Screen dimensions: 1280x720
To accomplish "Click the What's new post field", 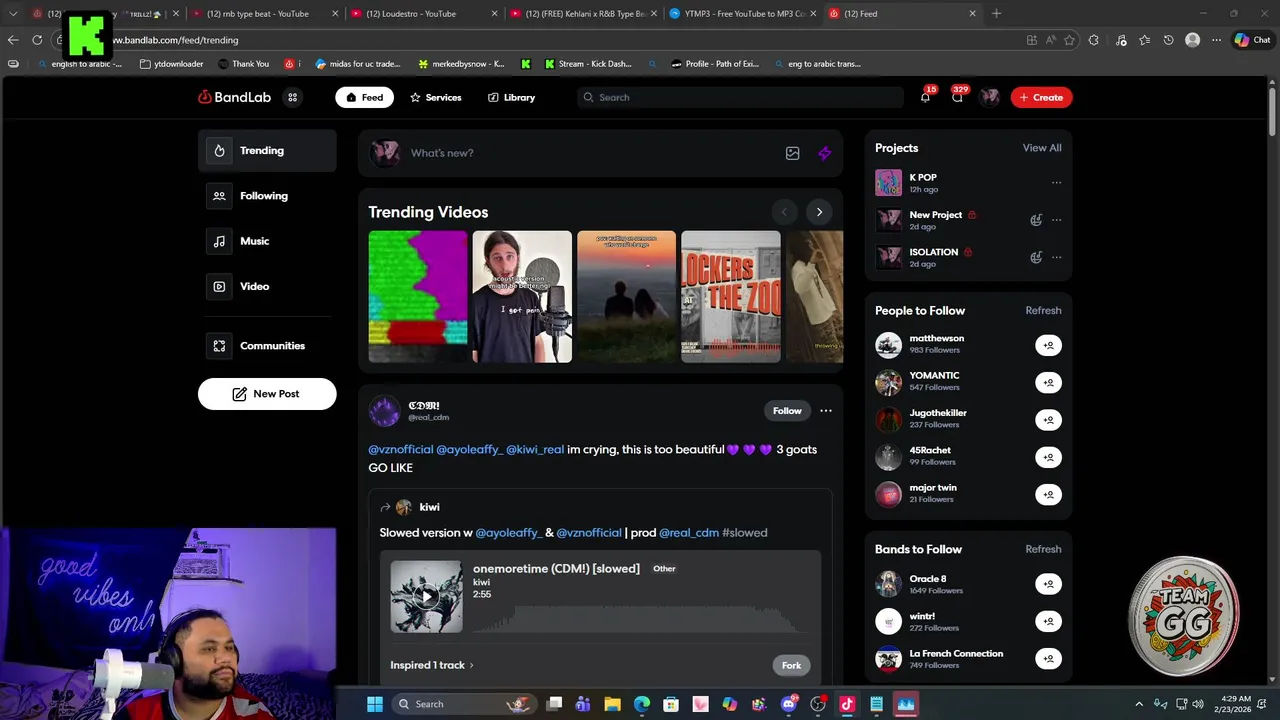I will click(590, 153).
